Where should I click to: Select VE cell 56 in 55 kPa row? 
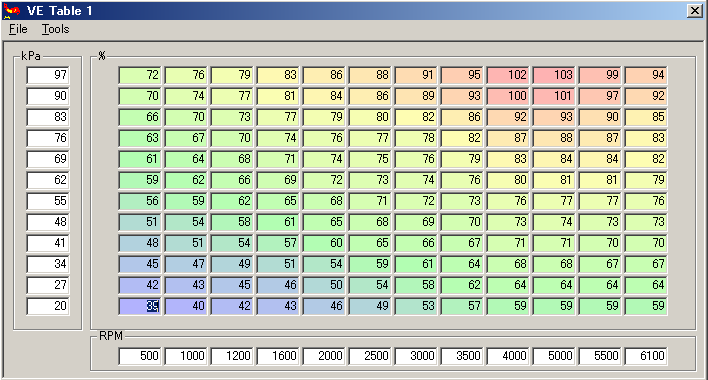(x=140, y=201)
